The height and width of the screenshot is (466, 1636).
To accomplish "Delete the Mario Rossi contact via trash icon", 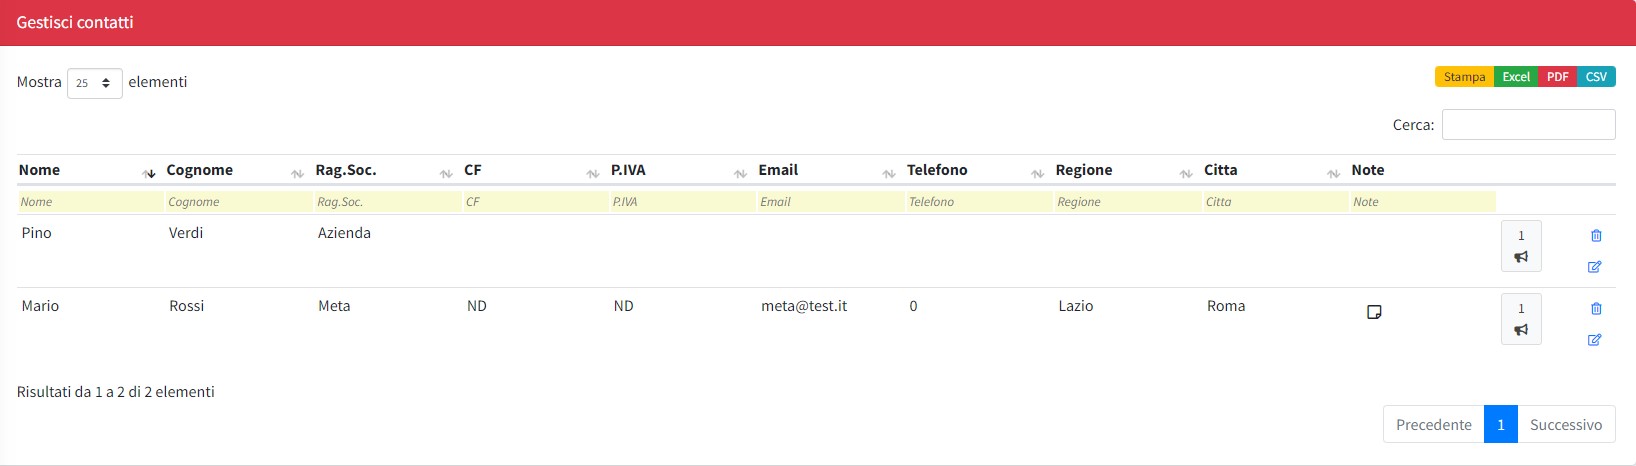I will click(1596, 309).
